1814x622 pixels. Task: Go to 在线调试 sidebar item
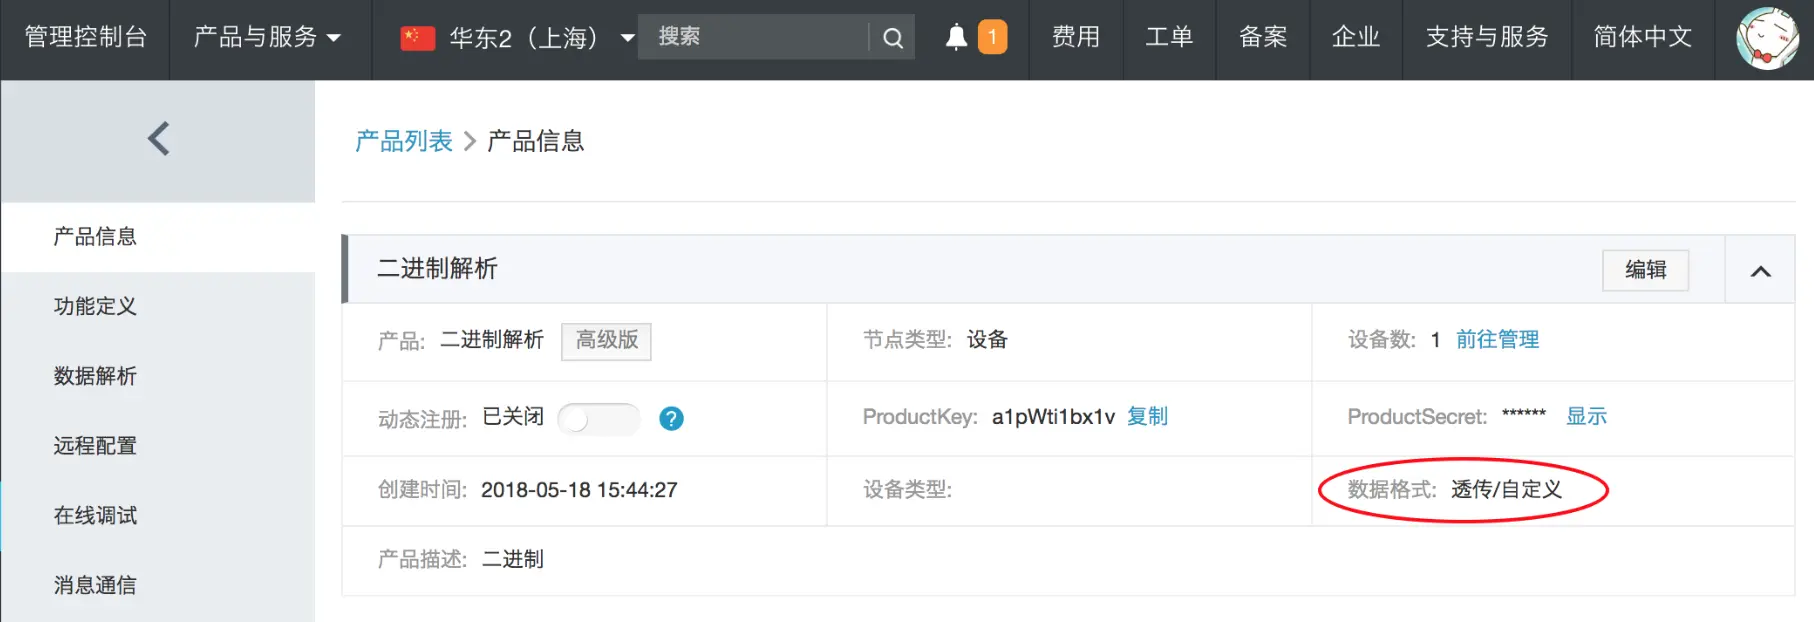tap(95, 515)
